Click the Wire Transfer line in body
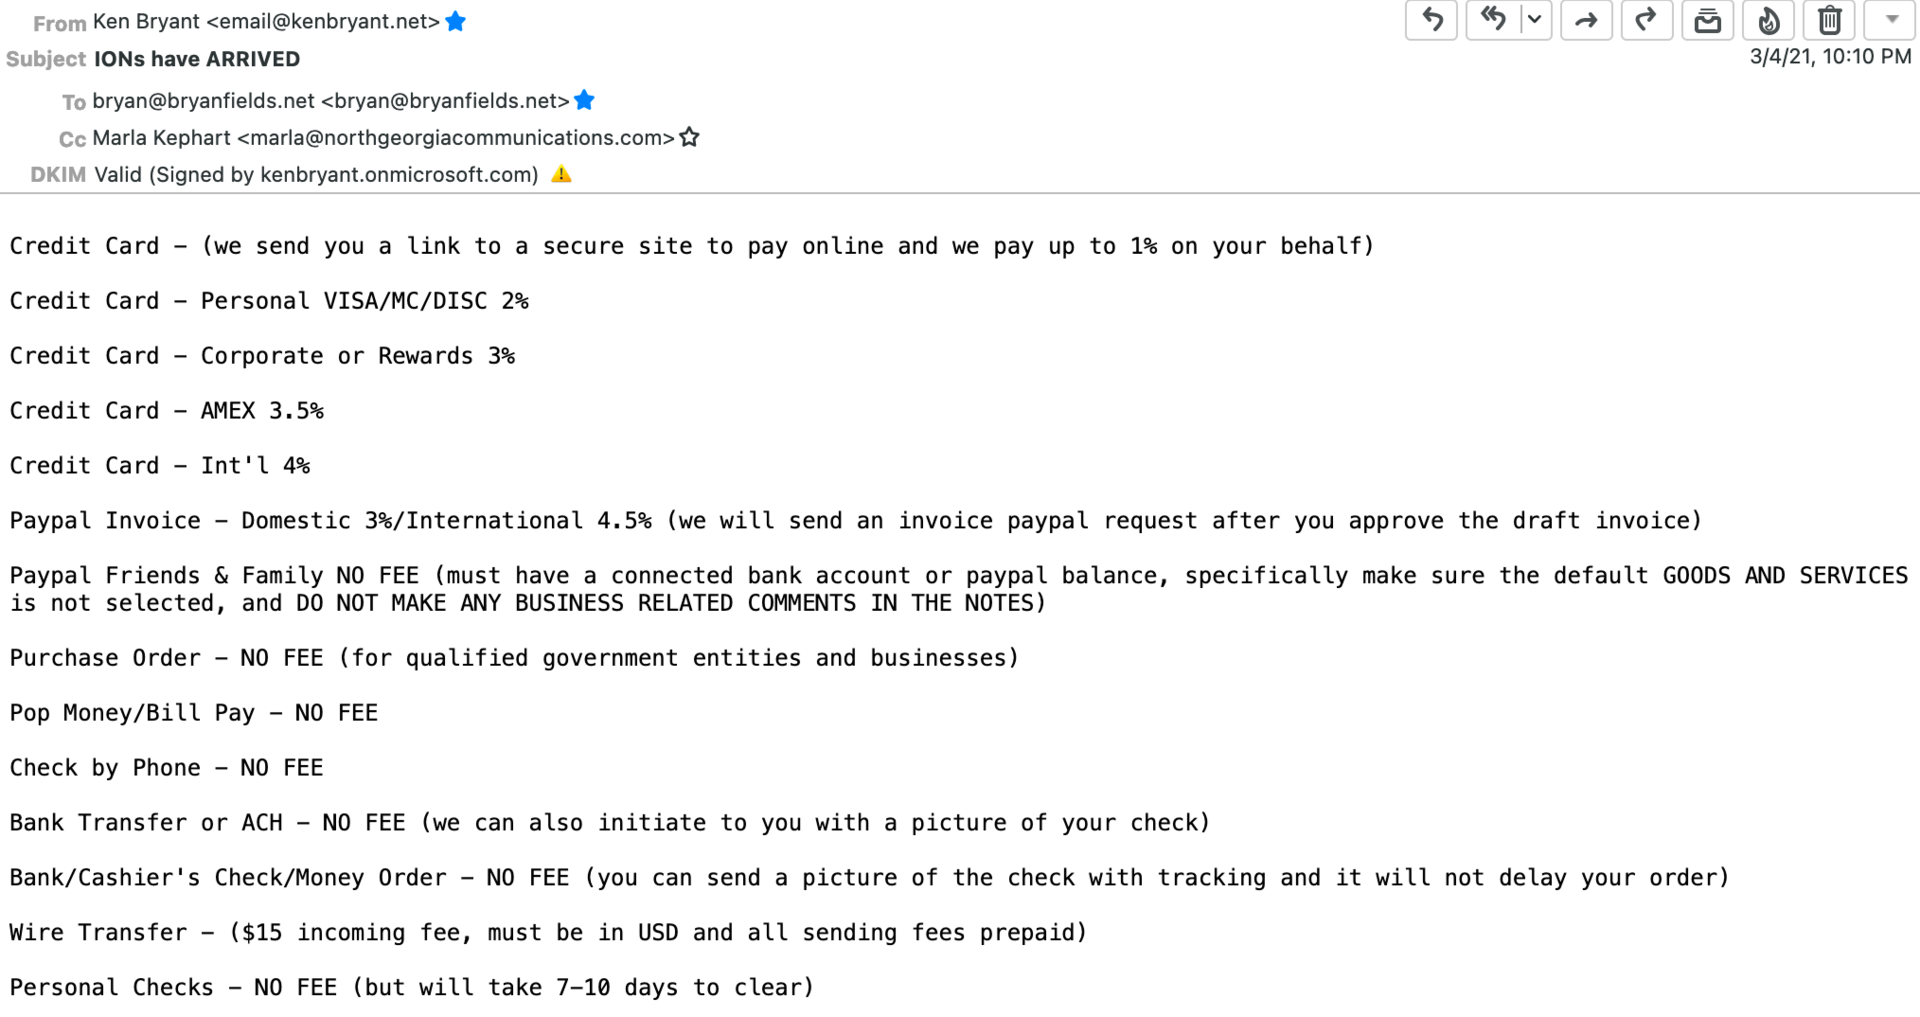 coord(548,933)
